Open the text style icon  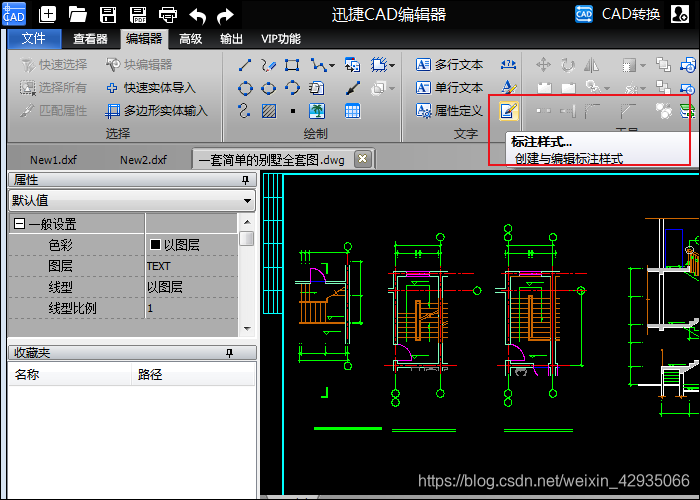click(509, 88)
